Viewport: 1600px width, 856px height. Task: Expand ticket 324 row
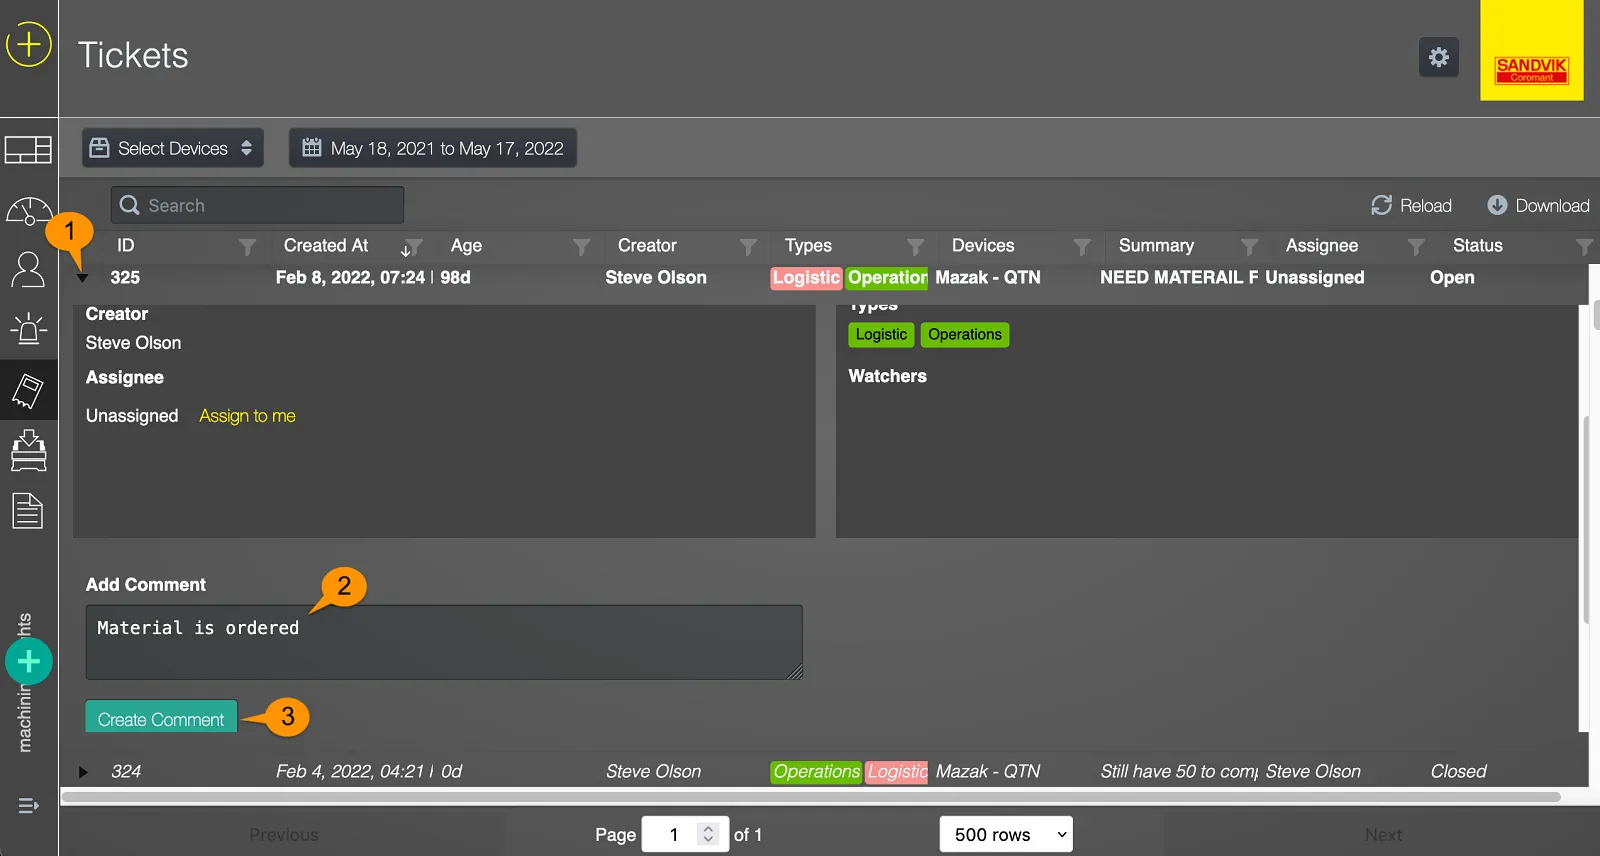[x=83, y=772]
